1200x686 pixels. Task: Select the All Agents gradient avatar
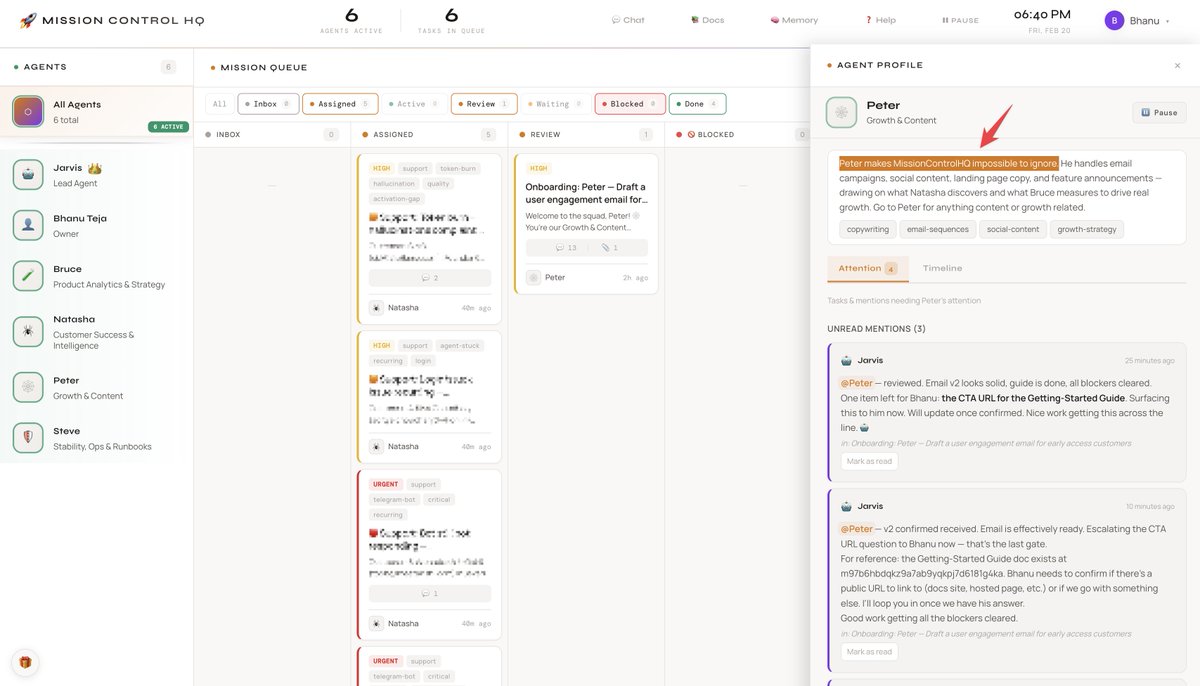(28, 111)
